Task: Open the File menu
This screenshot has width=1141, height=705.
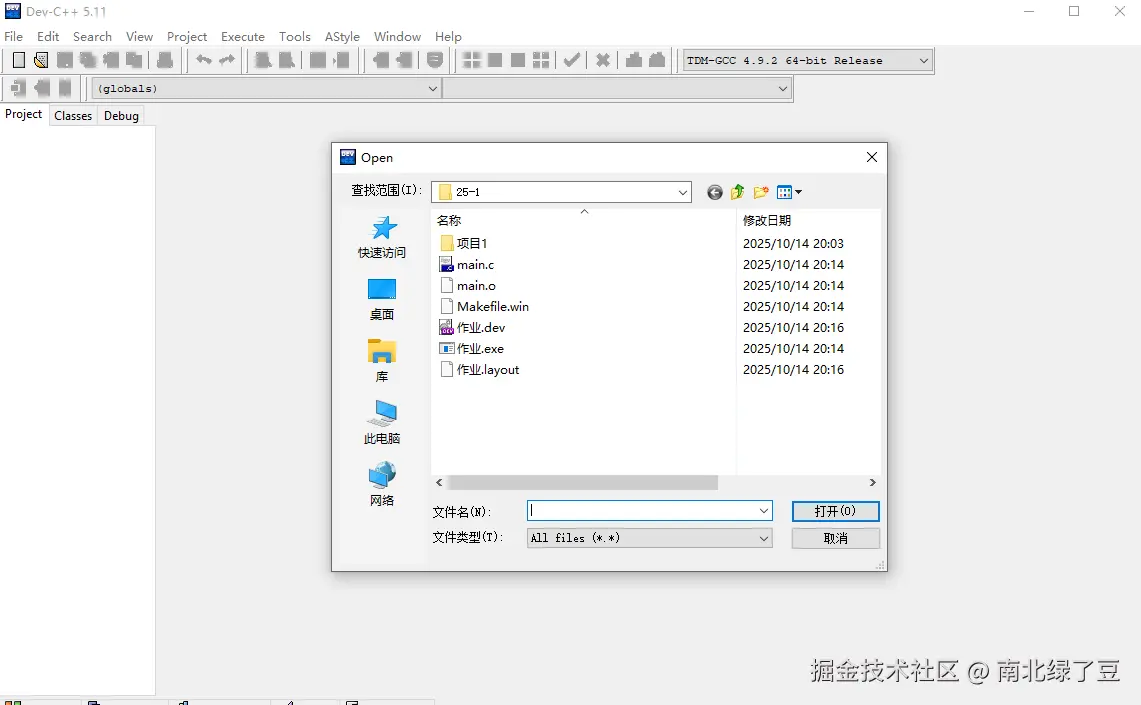Action: pyautogui.click(x=13, y=36)
